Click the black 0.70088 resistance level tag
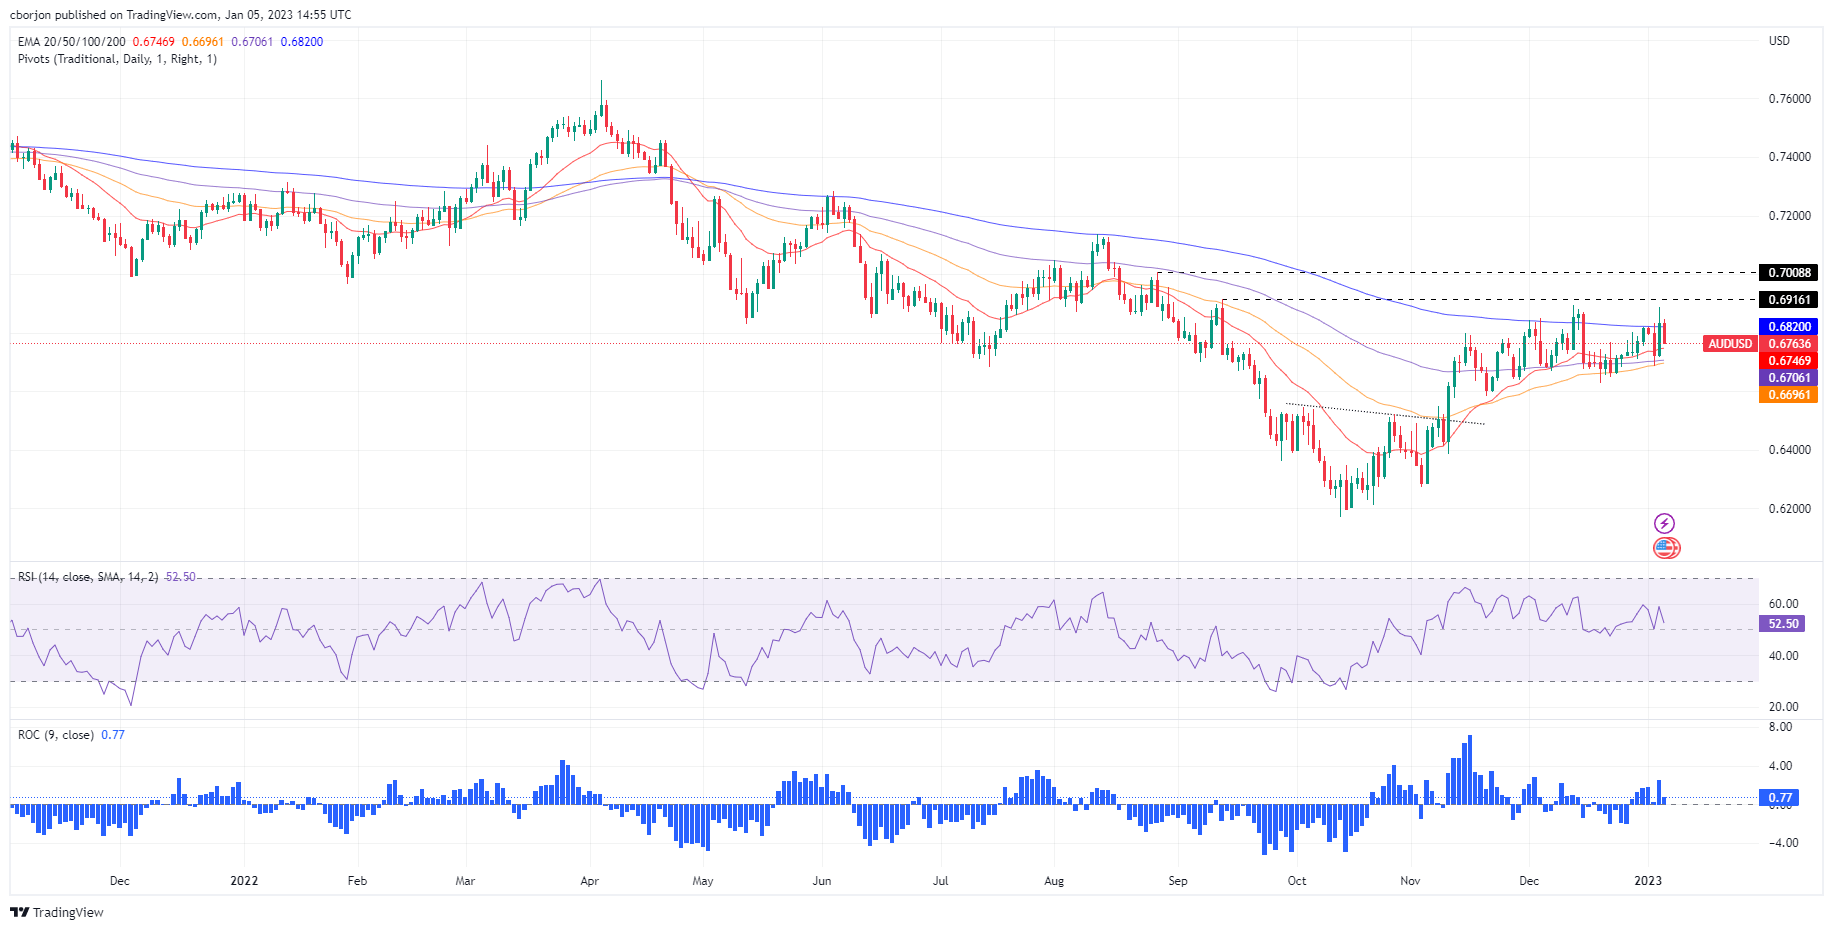 tap(1788, 273)
